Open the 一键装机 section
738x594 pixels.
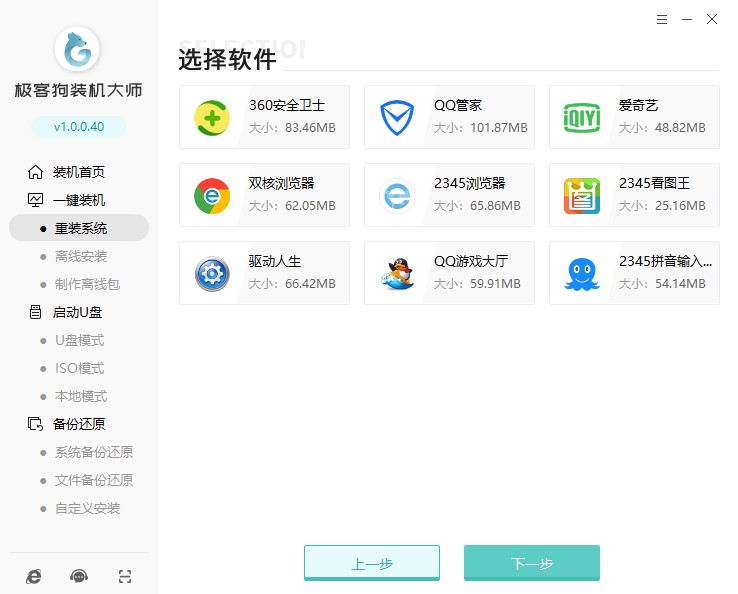[79, 200]
